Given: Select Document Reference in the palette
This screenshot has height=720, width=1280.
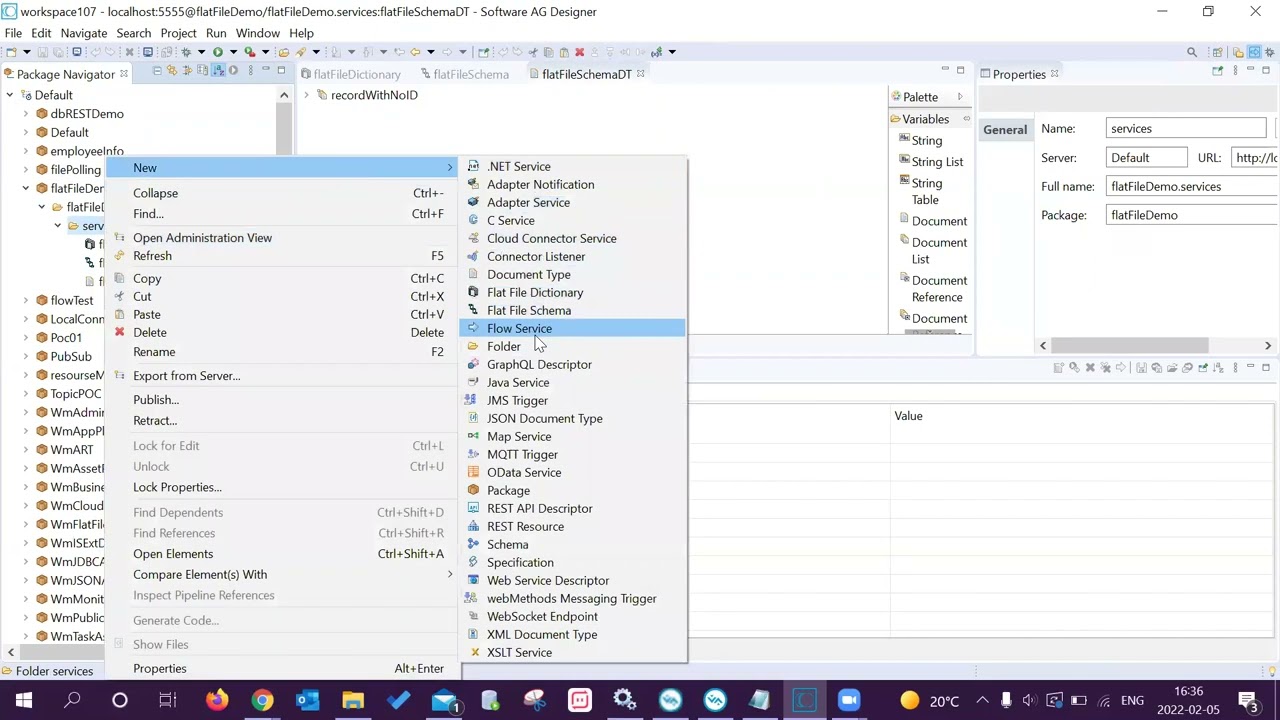Looking at the screenshot, I should pyautogui.click(x=932, y=288).
